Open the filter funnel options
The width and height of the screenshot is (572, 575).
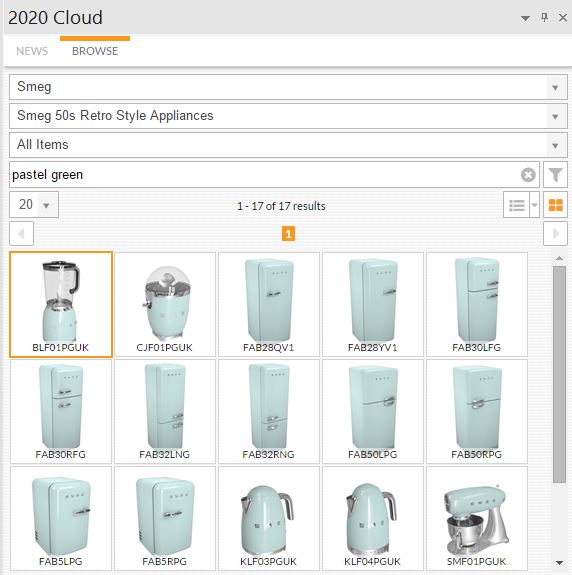pyautogui.click(x=555, y=175)
